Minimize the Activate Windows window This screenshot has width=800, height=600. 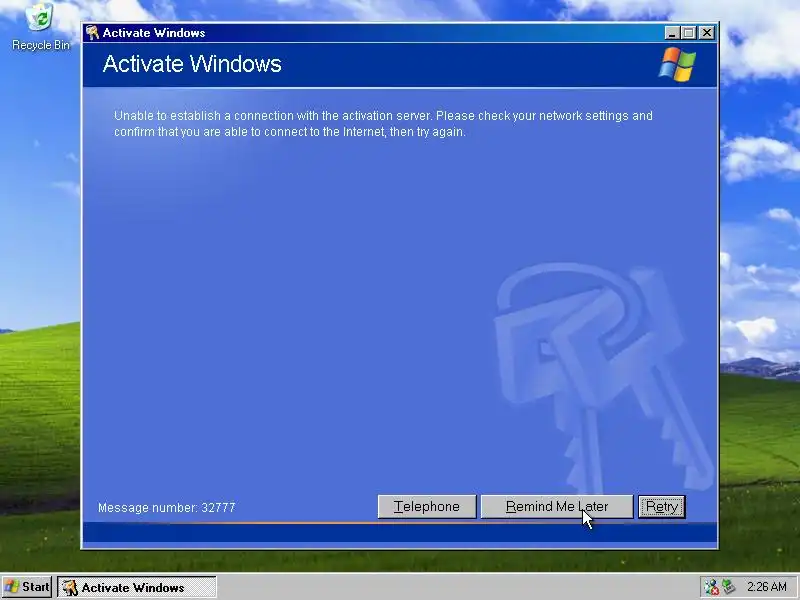click(x=672, y=33)
